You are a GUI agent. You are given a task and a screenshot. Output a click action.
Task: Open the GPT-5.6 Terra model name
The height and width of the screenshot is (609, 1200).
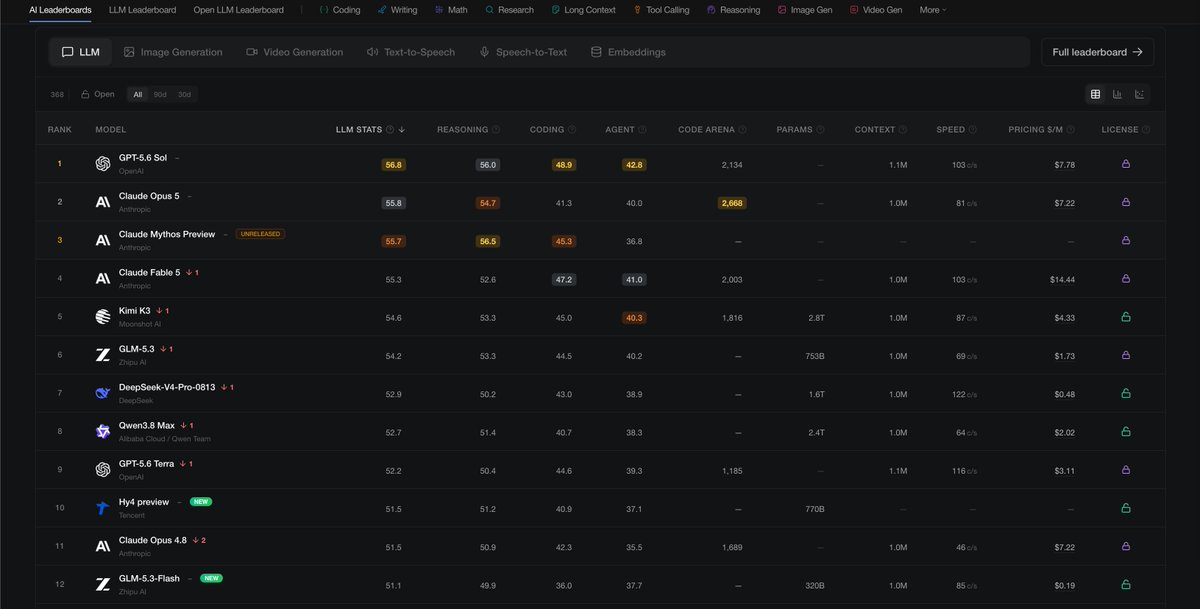pyautogui.click(x=147, y=464)
